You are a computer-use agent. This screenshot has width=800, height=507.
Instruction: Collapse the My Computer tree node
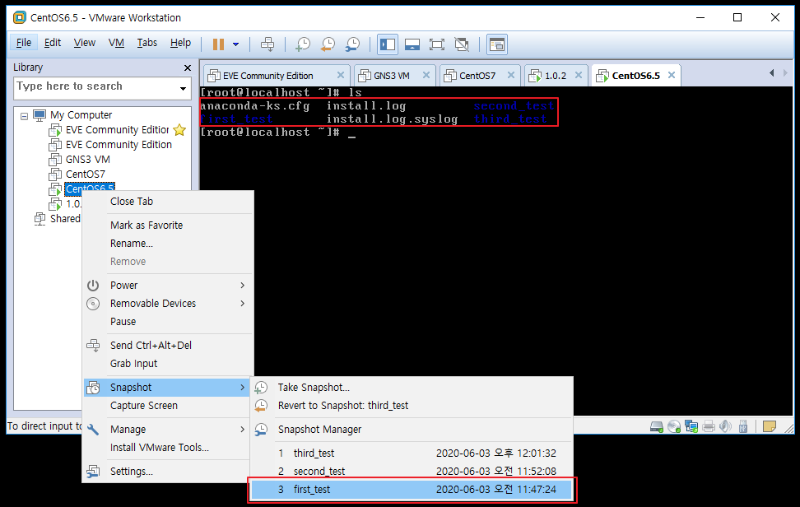coord(24,115)
